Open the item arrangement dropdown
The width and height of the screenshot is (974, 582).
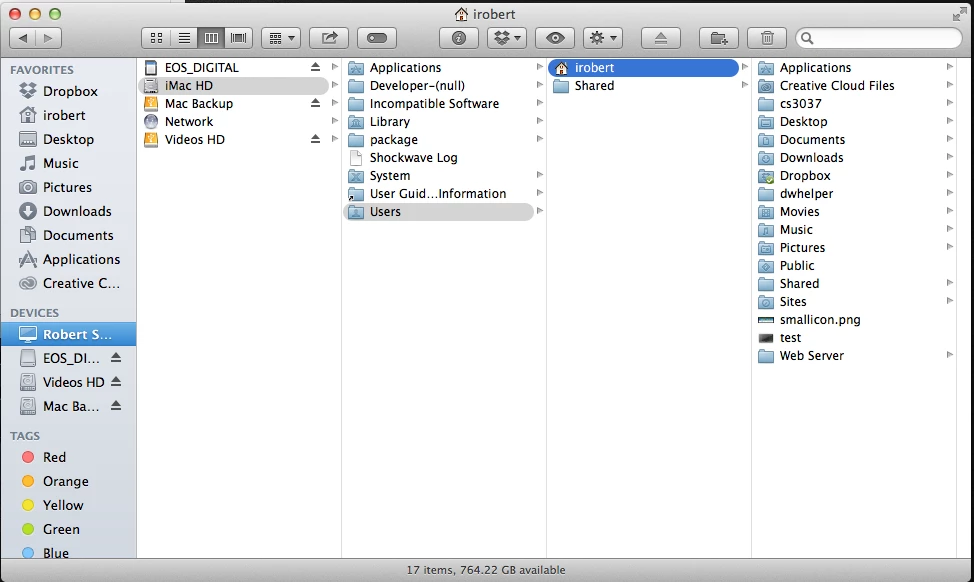pos(281,39)
